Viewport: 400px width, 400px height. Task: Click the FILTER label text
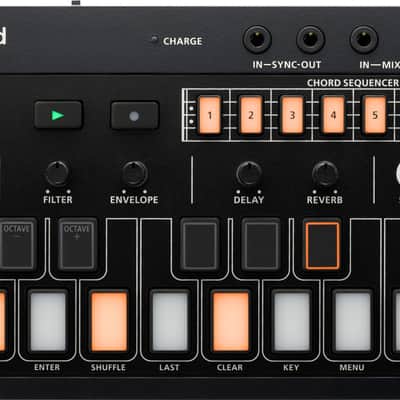[58, 200]
